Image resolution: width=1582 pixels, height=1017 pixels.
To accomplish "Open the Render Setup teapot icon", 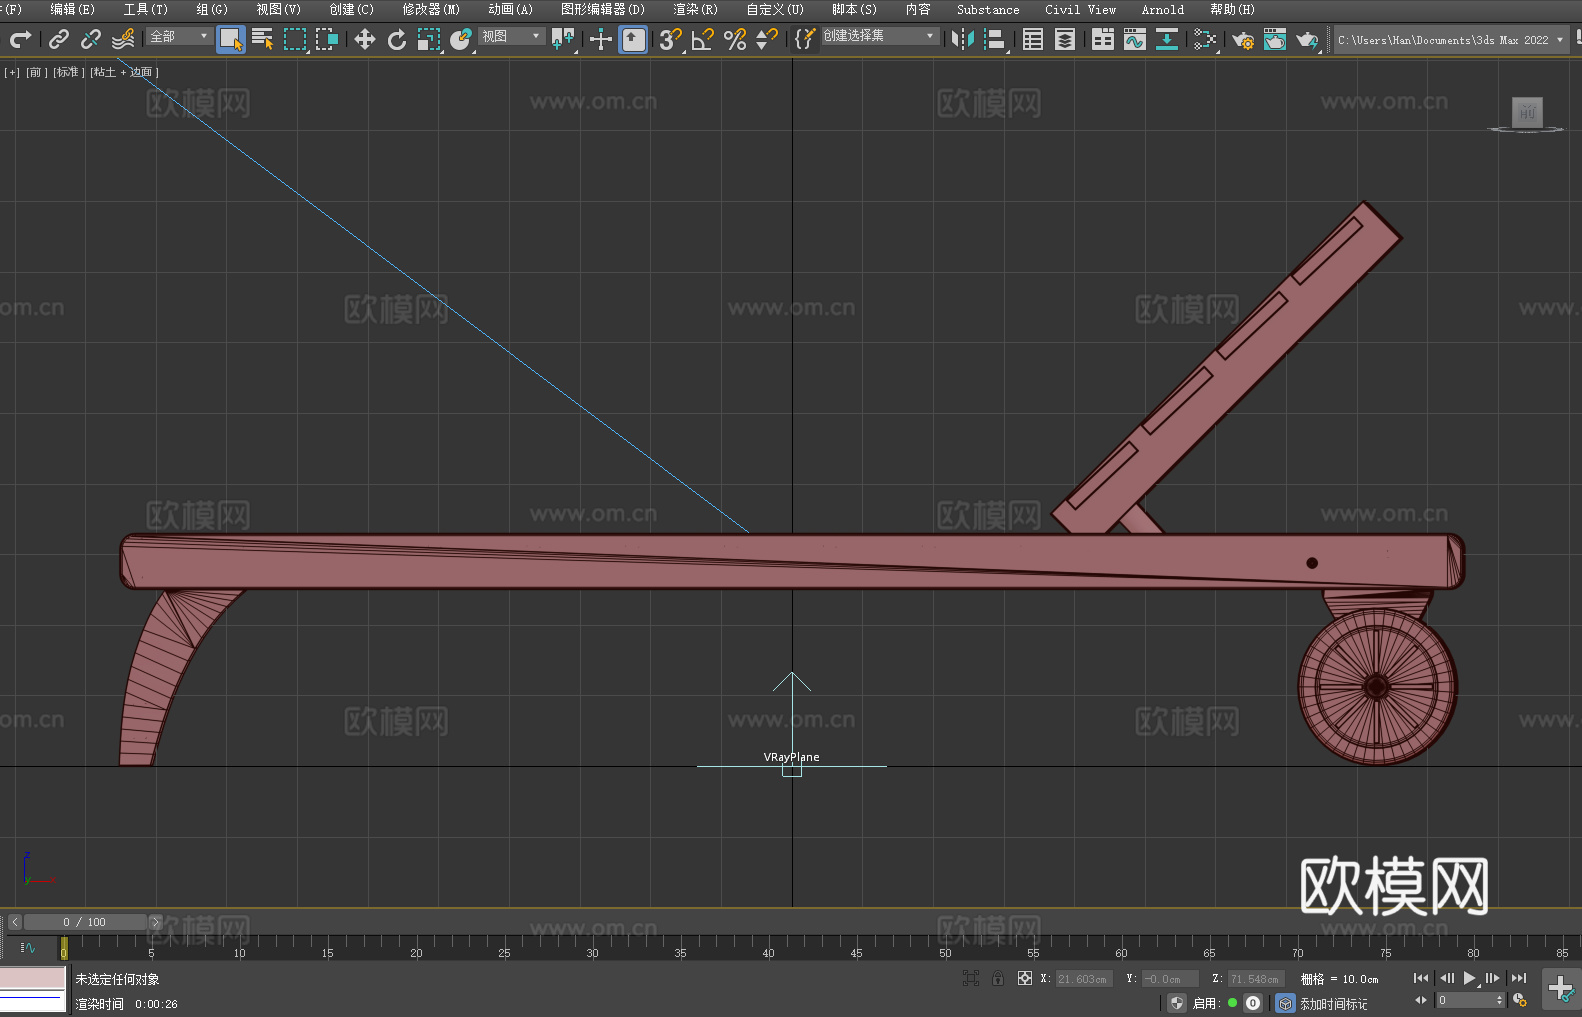I will coord(1242,39).
